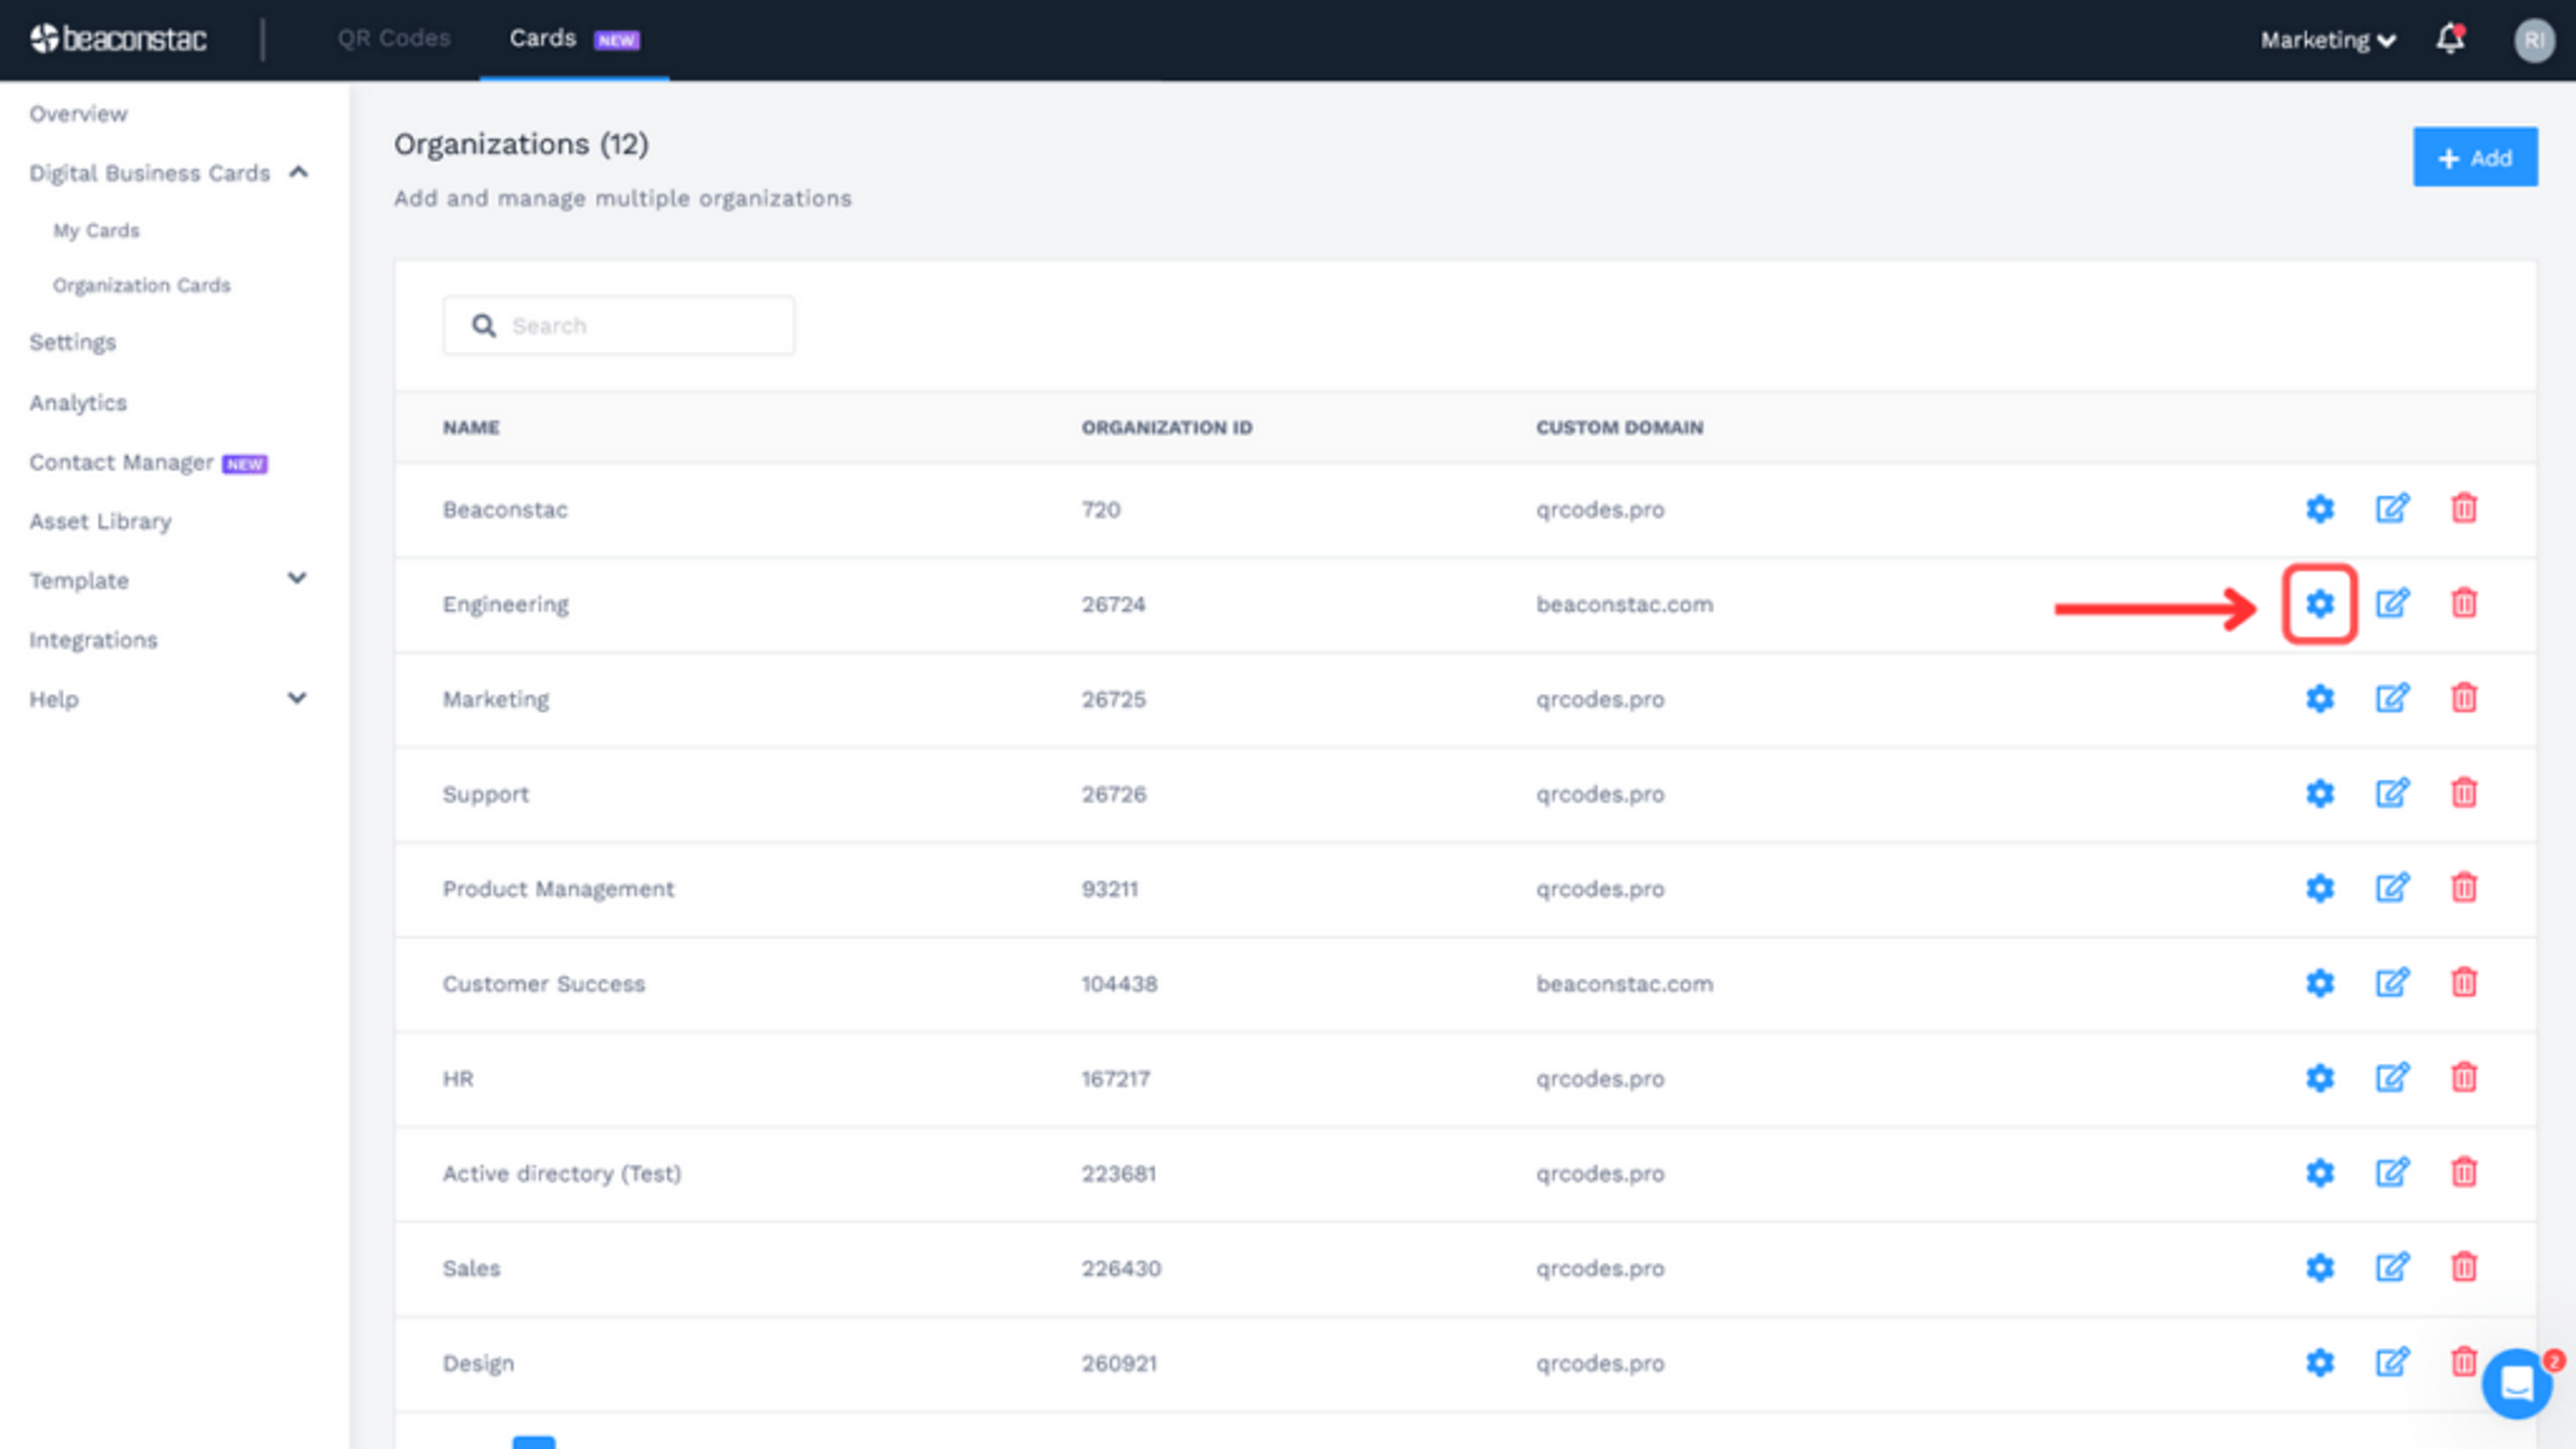
Task: Delete the Marketing organization row
Action: point(2464,698)
